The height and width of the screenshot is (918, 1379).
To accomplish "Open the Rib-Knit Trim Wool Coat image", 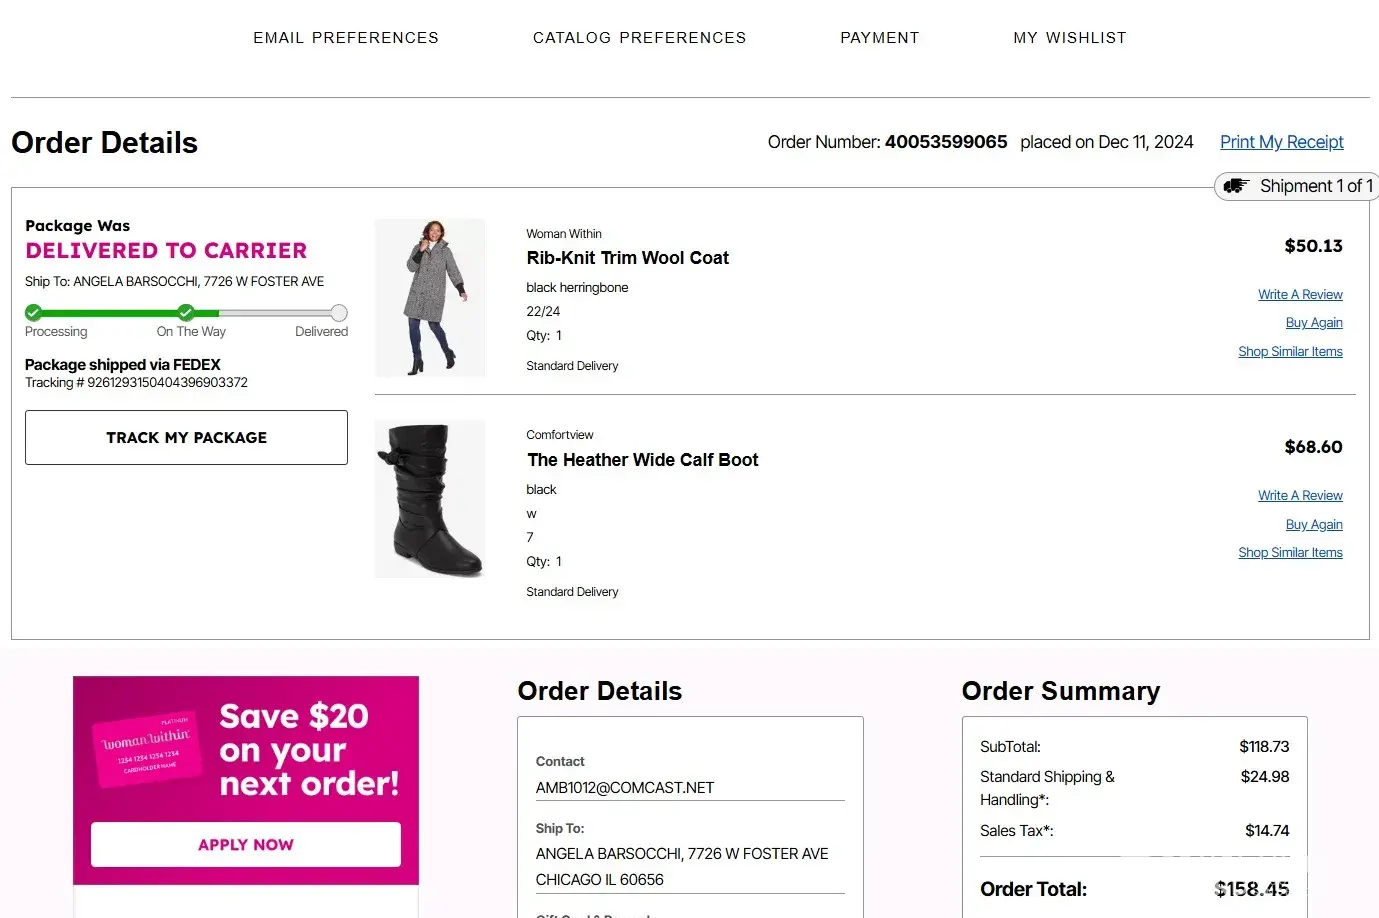I will (x=430, y=297).
